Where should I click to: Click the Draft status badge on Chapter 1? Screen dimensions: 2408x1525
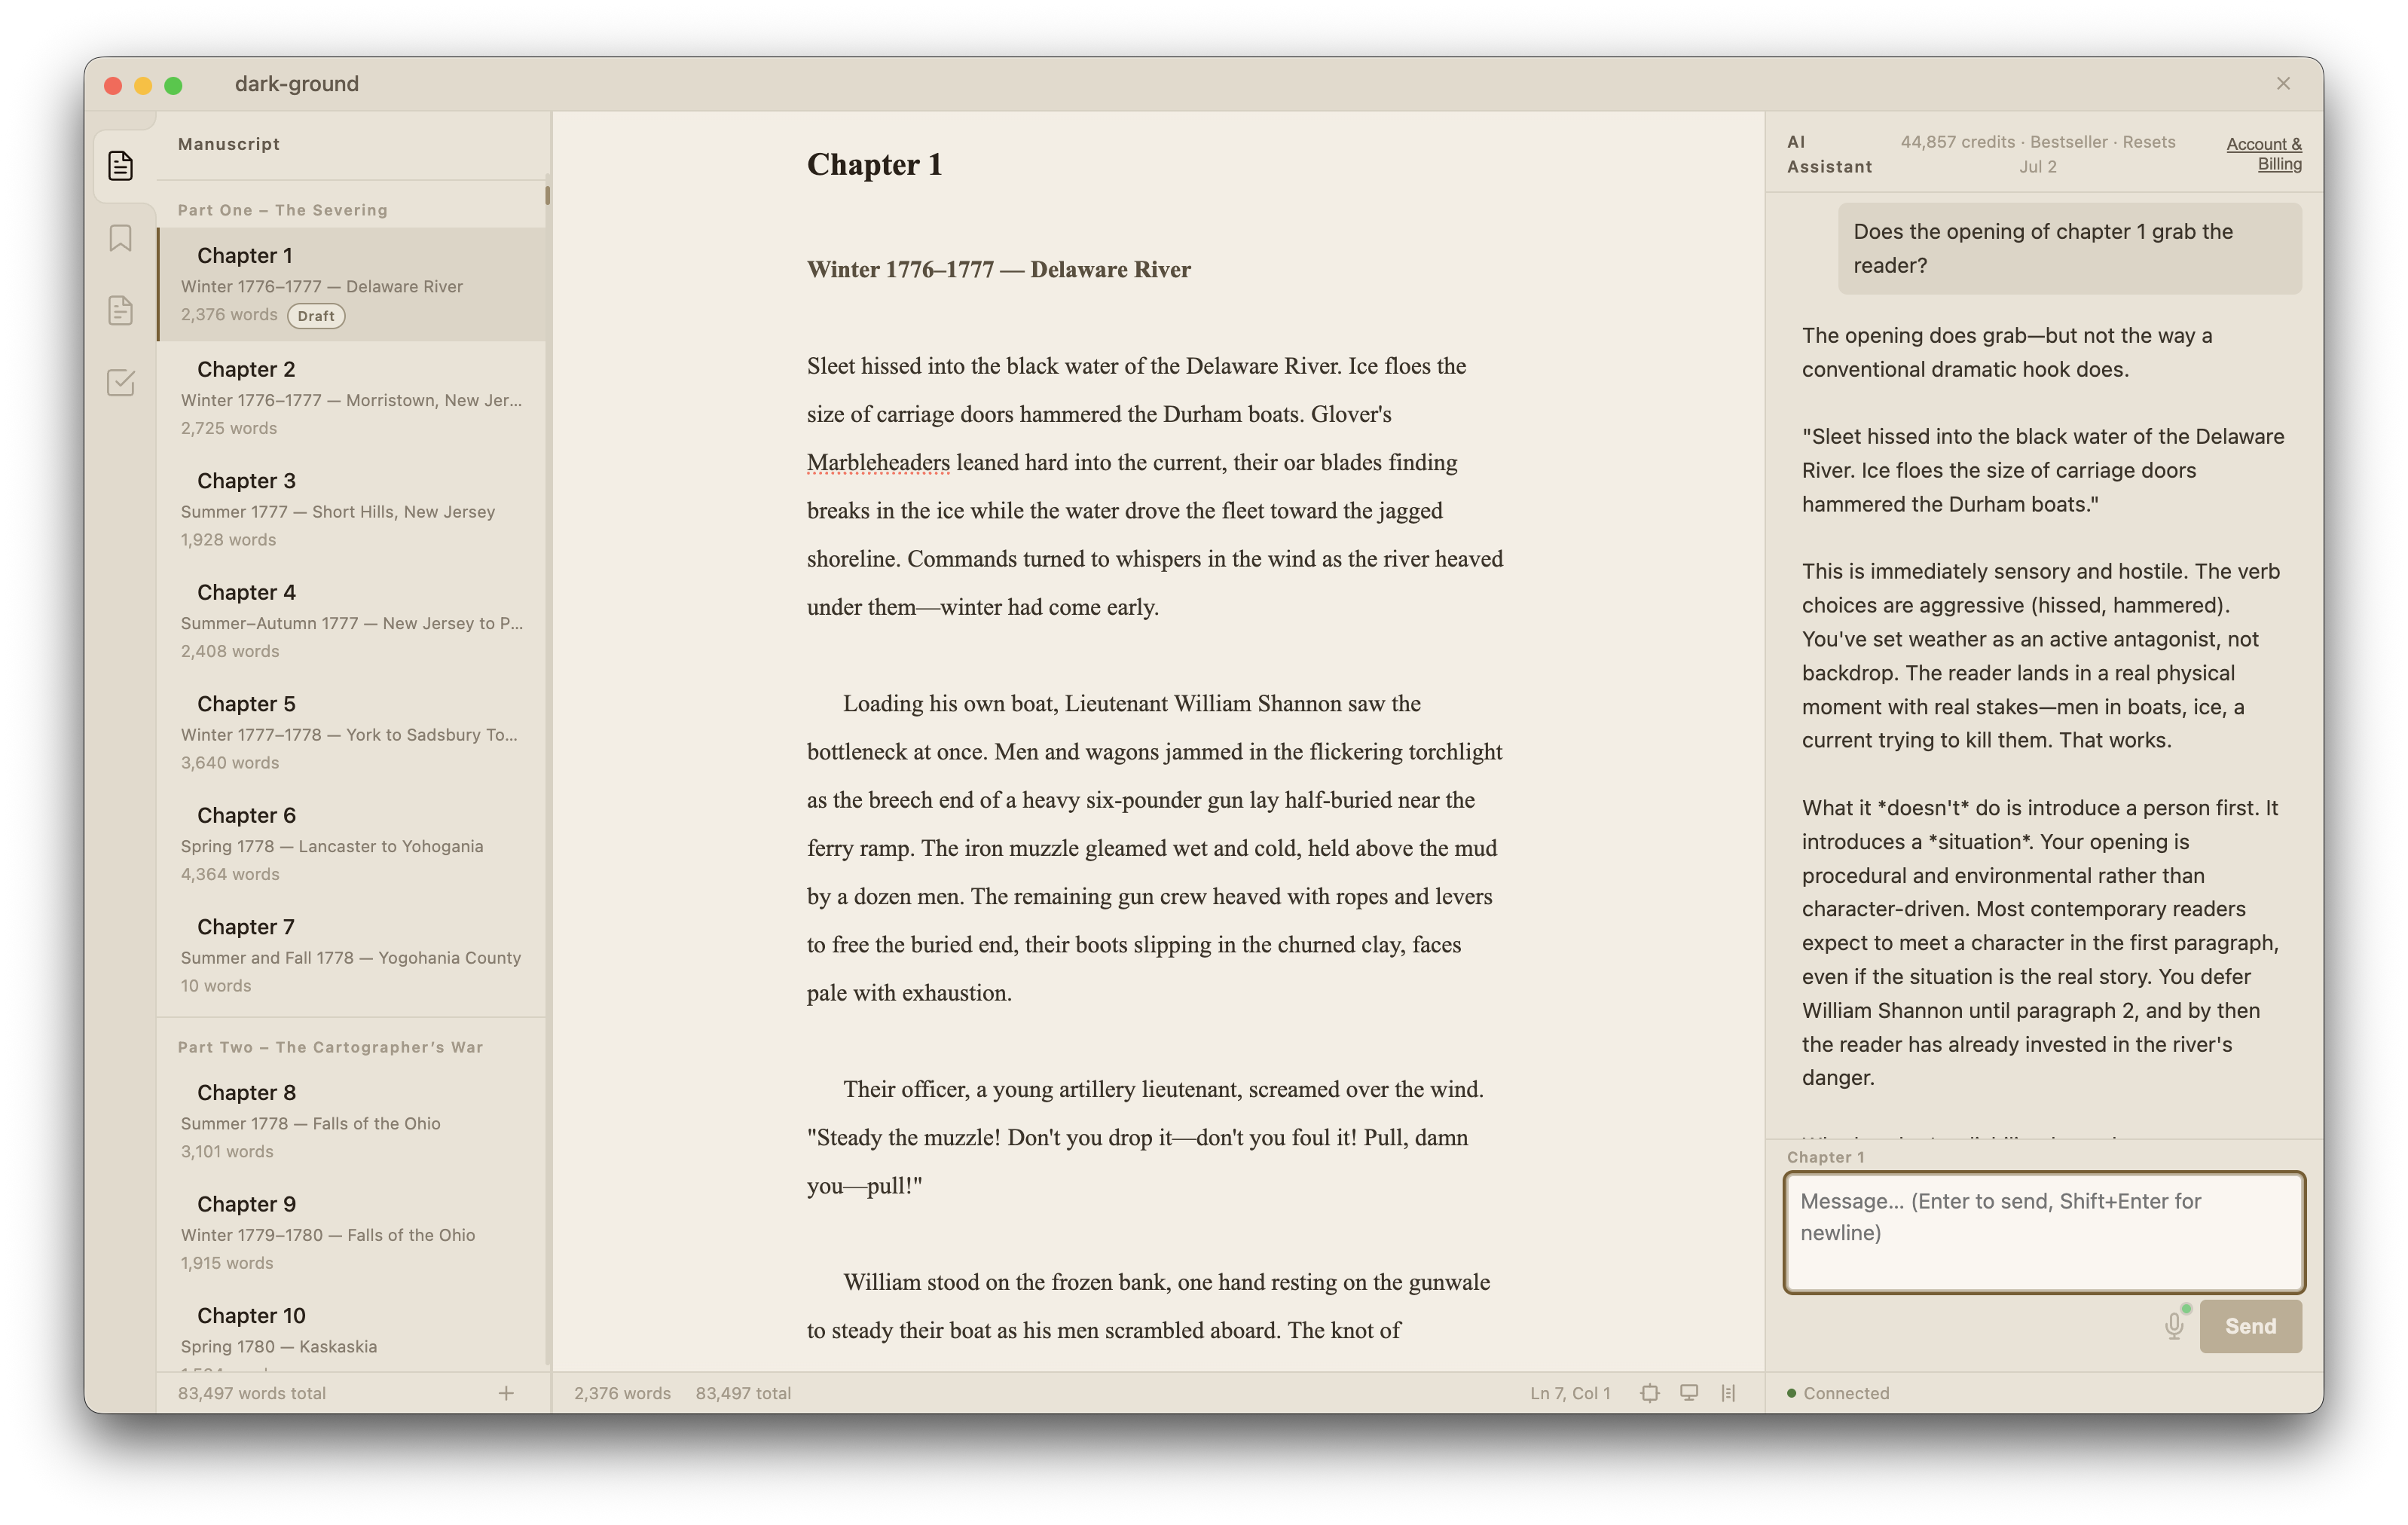coord(316,316)
